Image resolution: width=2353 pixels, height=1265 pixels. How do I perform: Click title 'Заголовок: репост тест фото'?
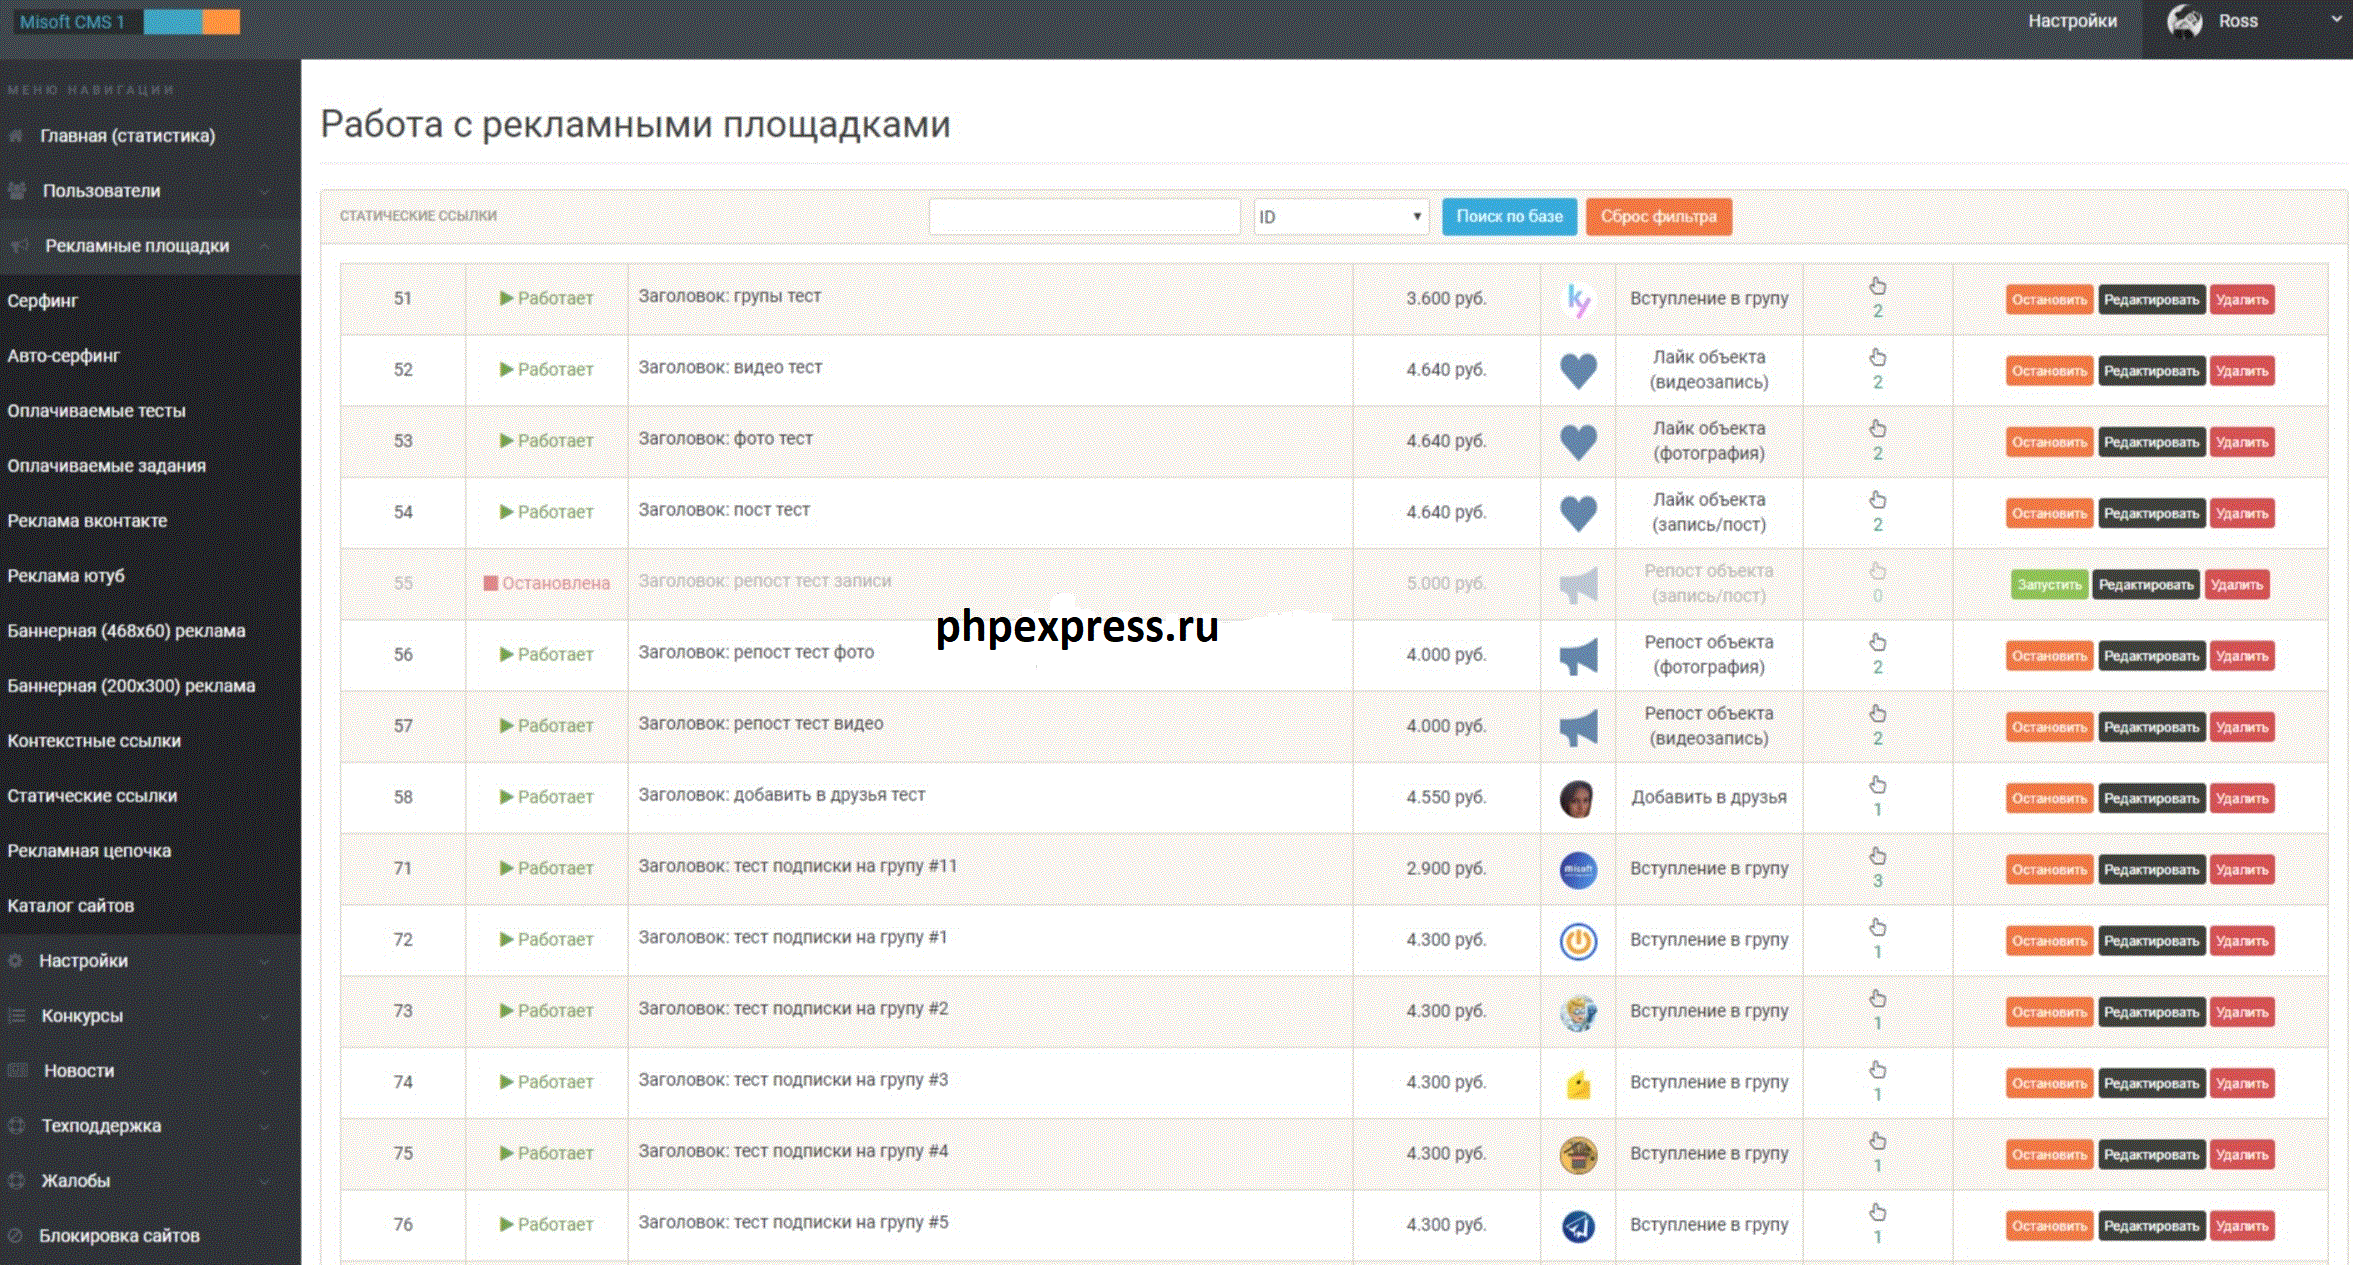[756, 652]
